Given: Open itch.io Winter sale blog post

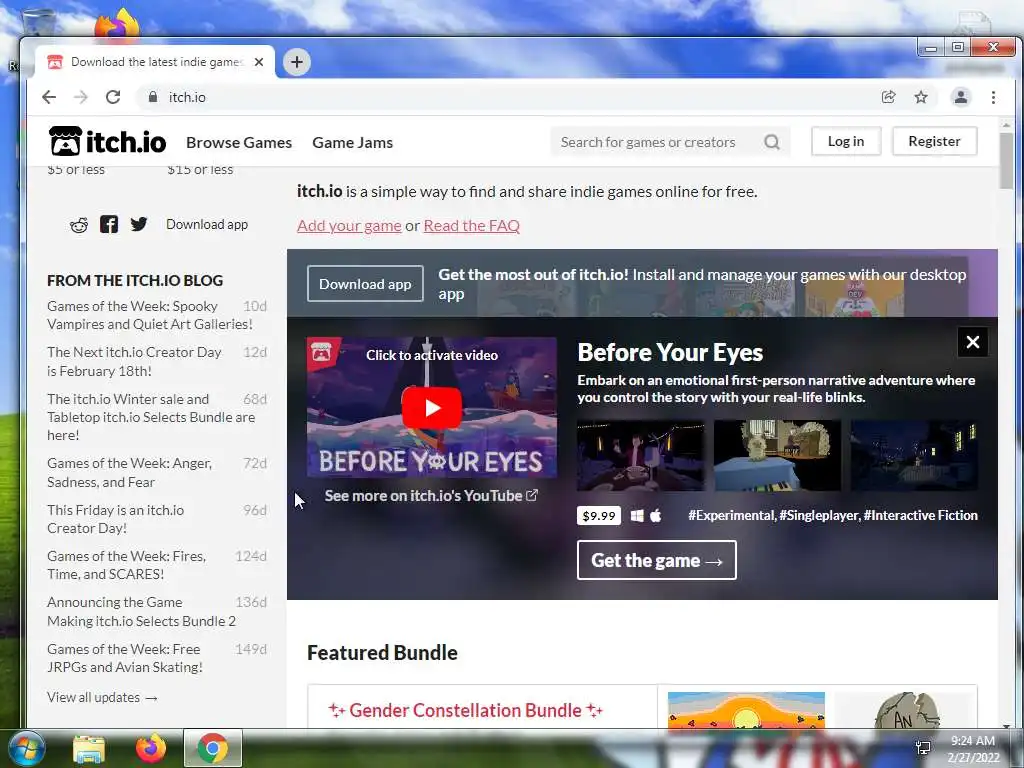Looking at the screenshot, I should [x=151, y=417].
